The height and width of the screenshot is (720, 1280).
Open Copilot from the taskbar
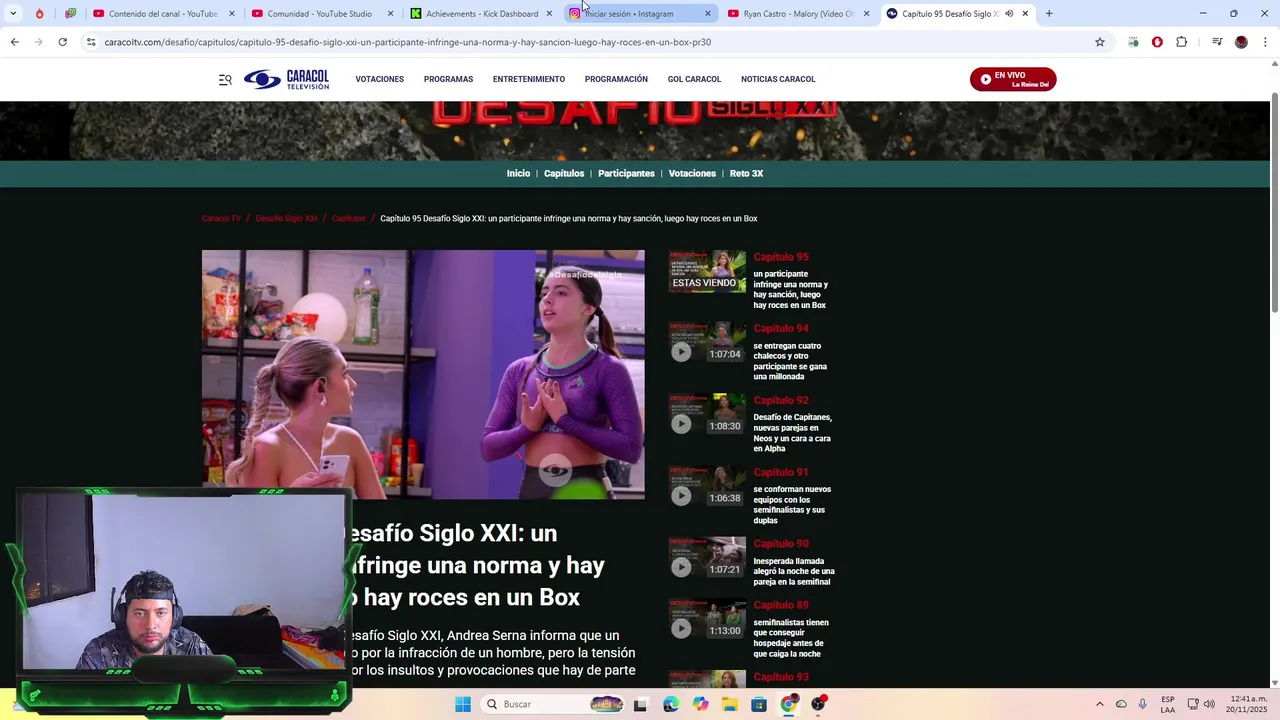click(x=700, y=704)
